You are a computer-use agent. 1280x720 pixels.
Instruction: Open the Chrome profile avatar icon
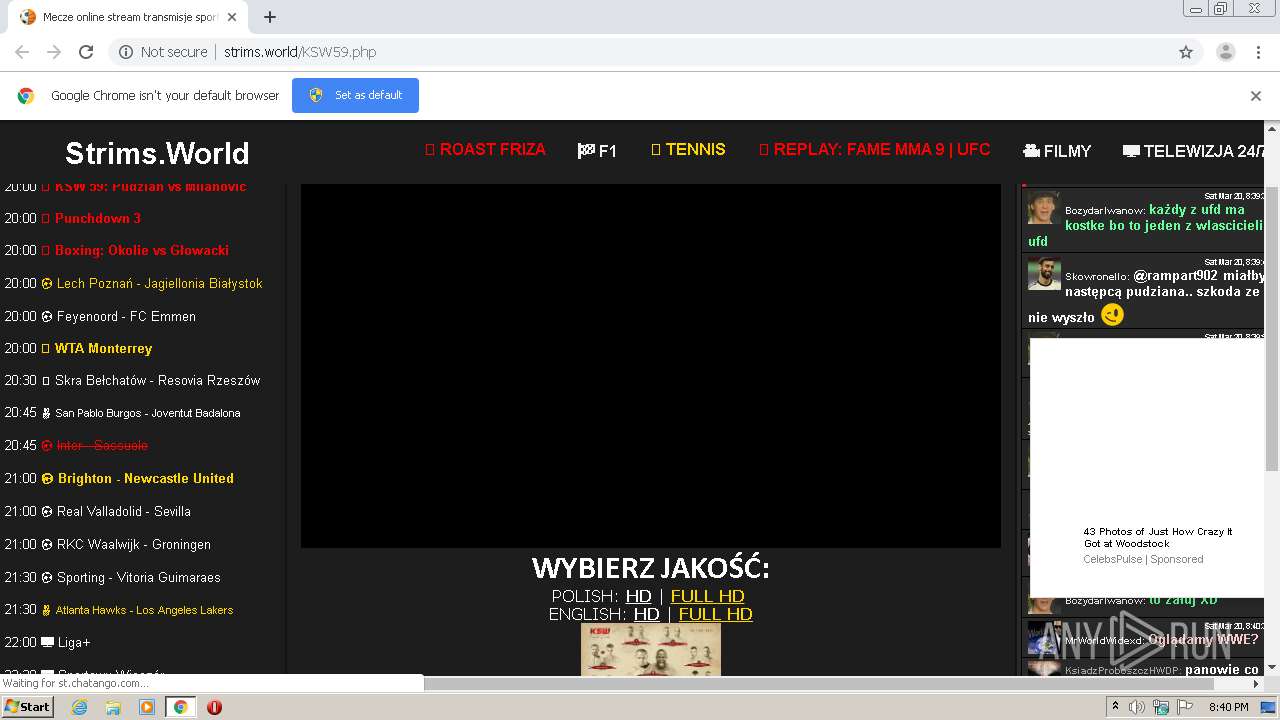[1226, 52]
